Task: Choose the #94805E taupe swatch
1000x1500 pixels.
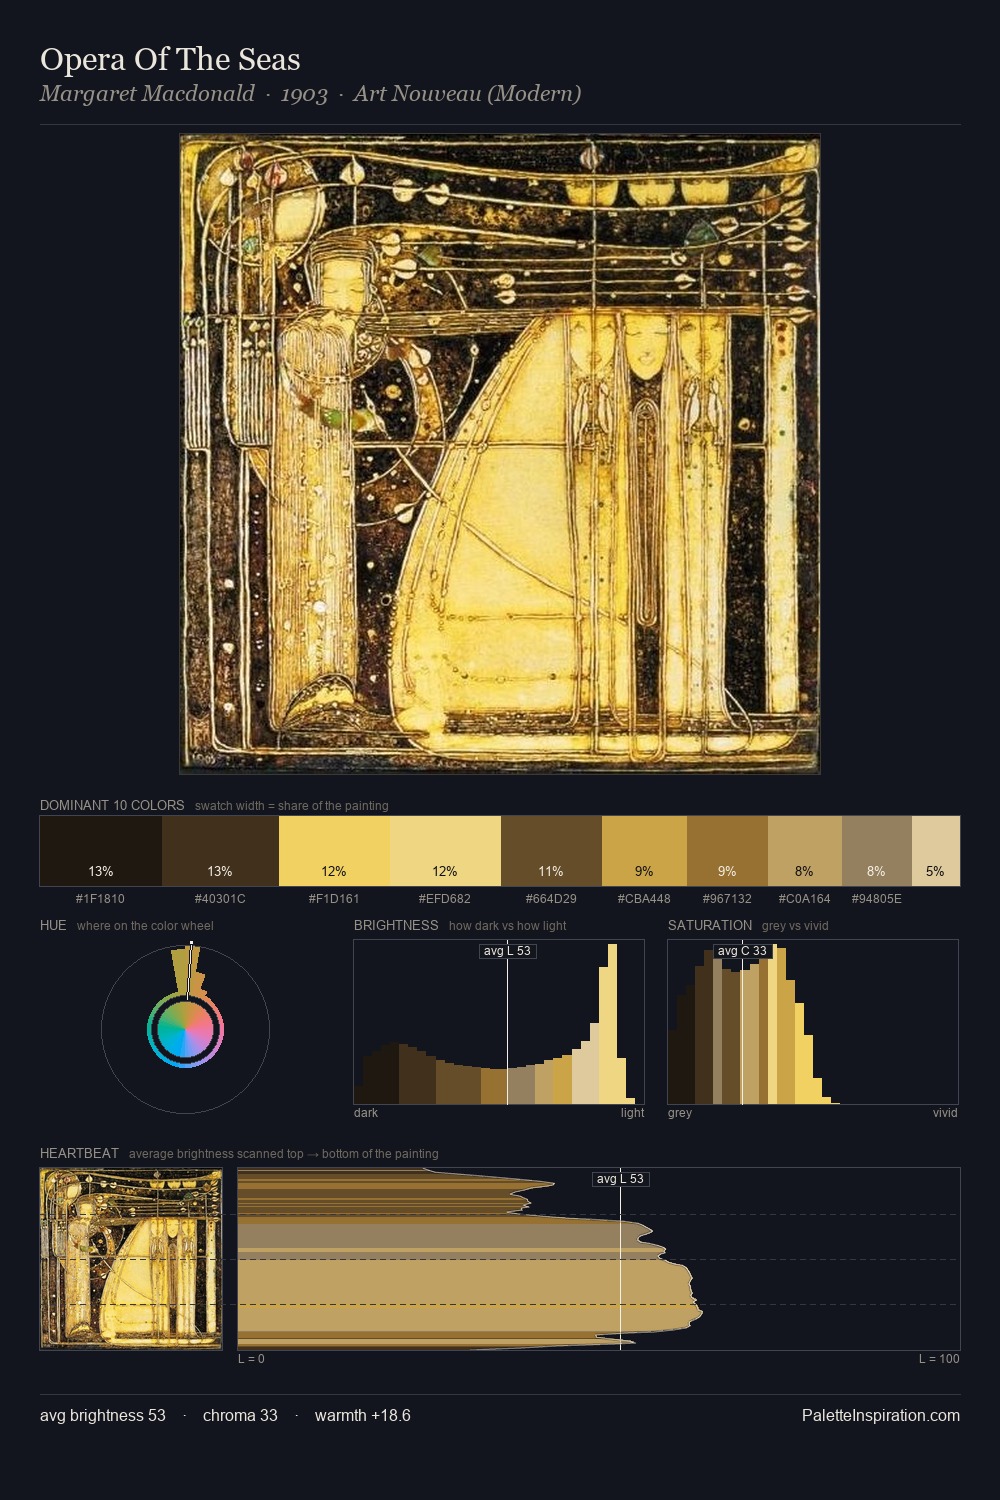Action: pos(877,851)
